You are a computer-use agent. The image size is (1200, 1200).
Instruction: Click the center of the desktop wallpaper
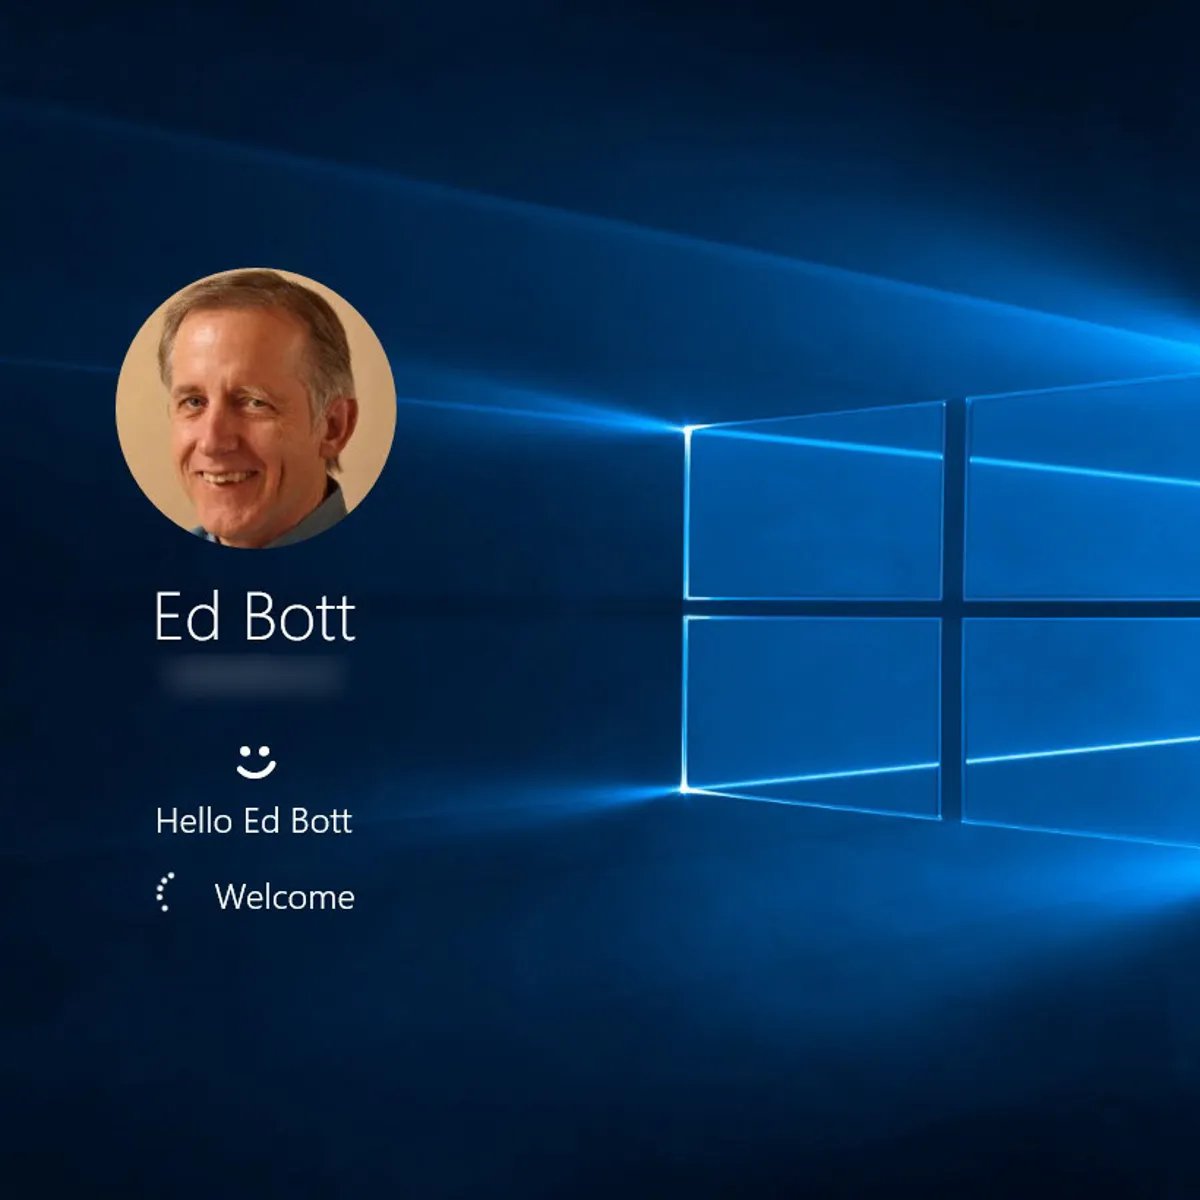pos(600,600)
